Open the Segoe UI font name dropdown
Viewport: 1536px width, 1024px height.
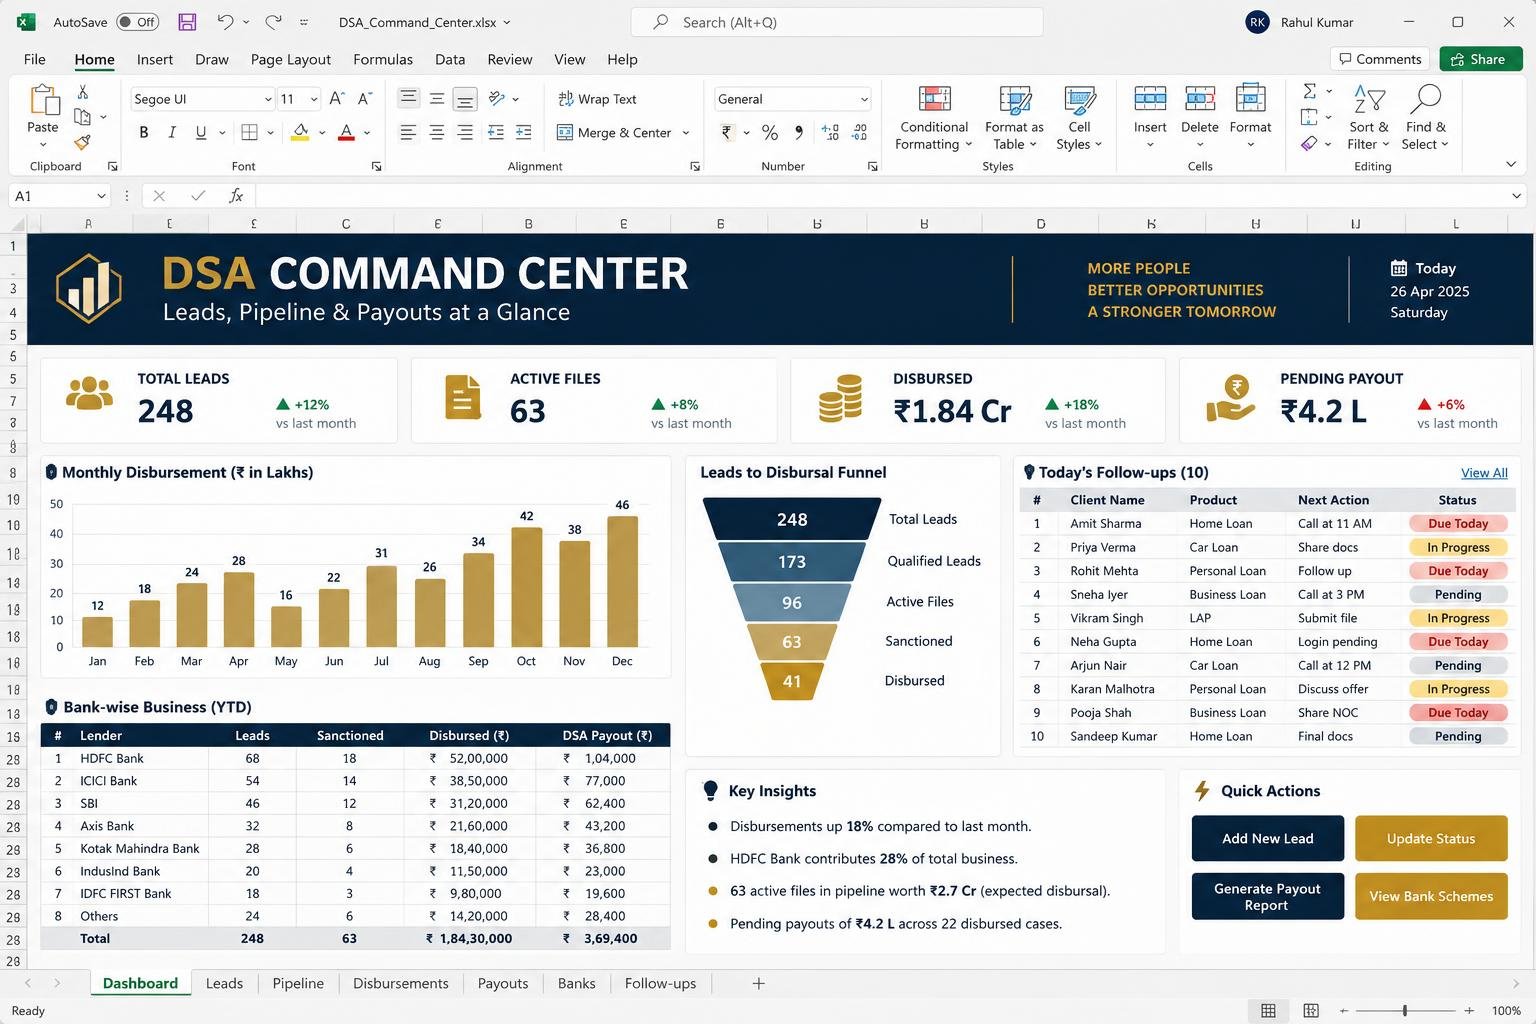268,99
